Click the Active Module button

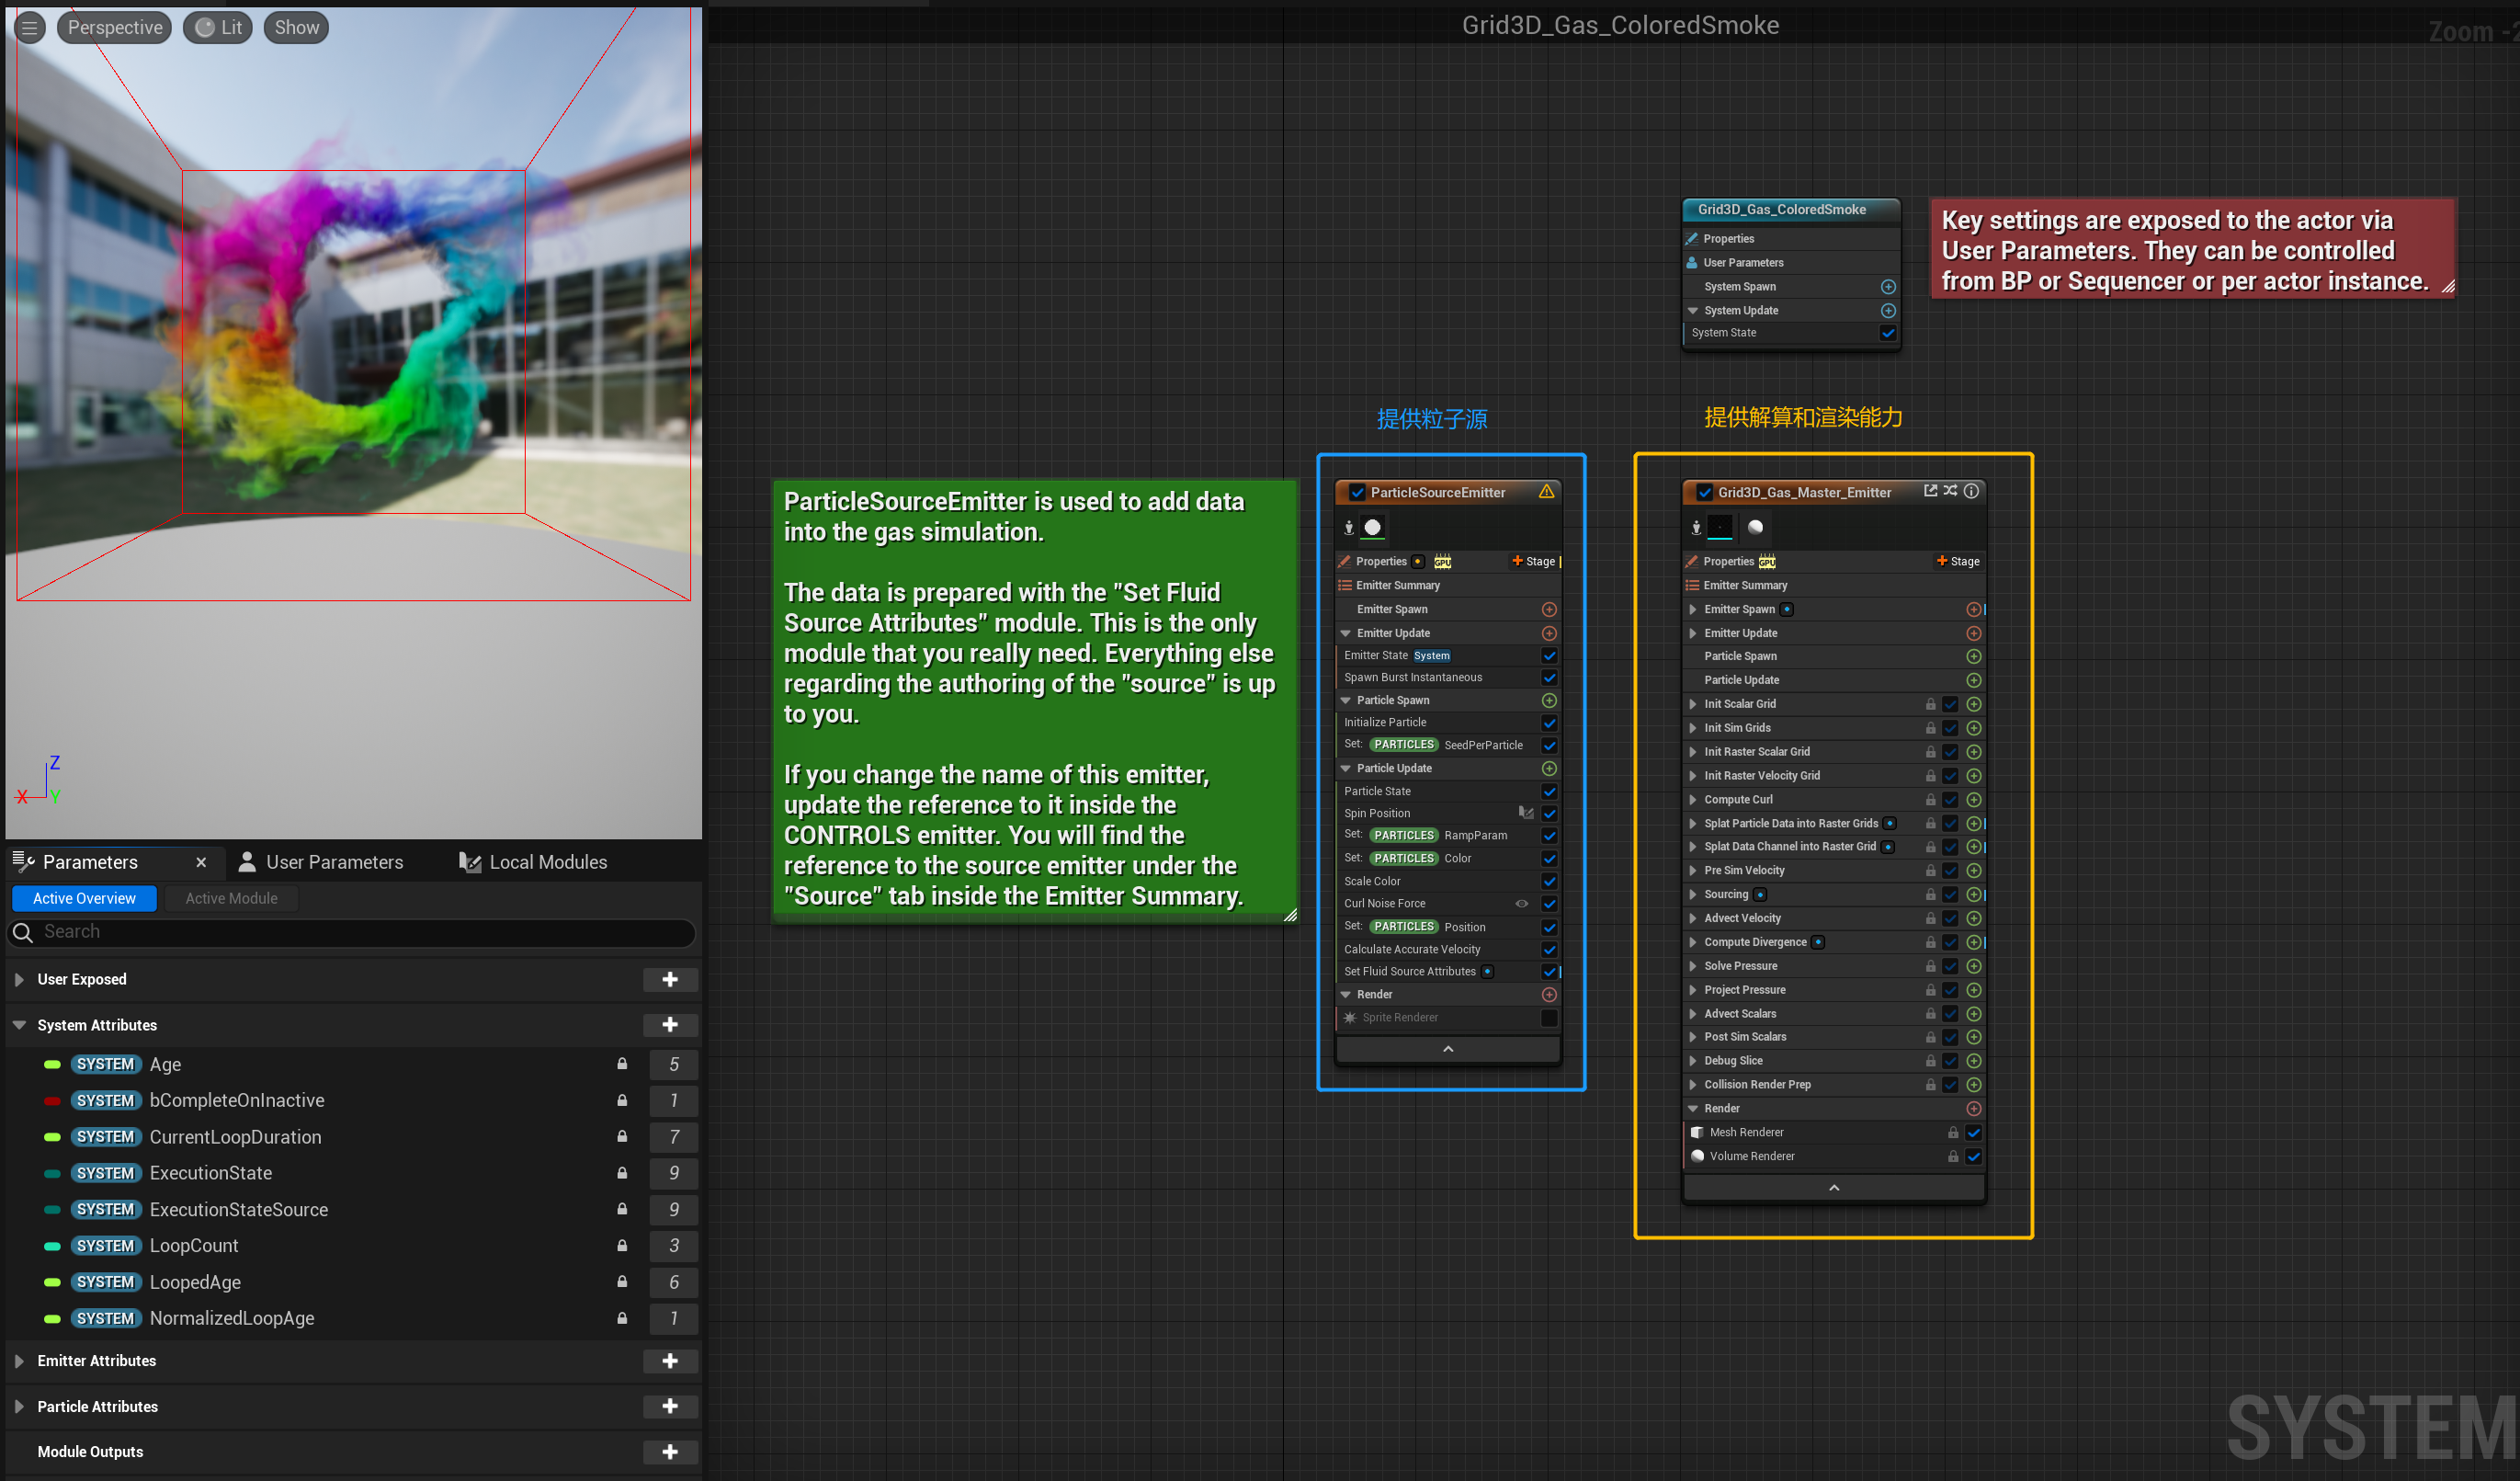[231, 898]
